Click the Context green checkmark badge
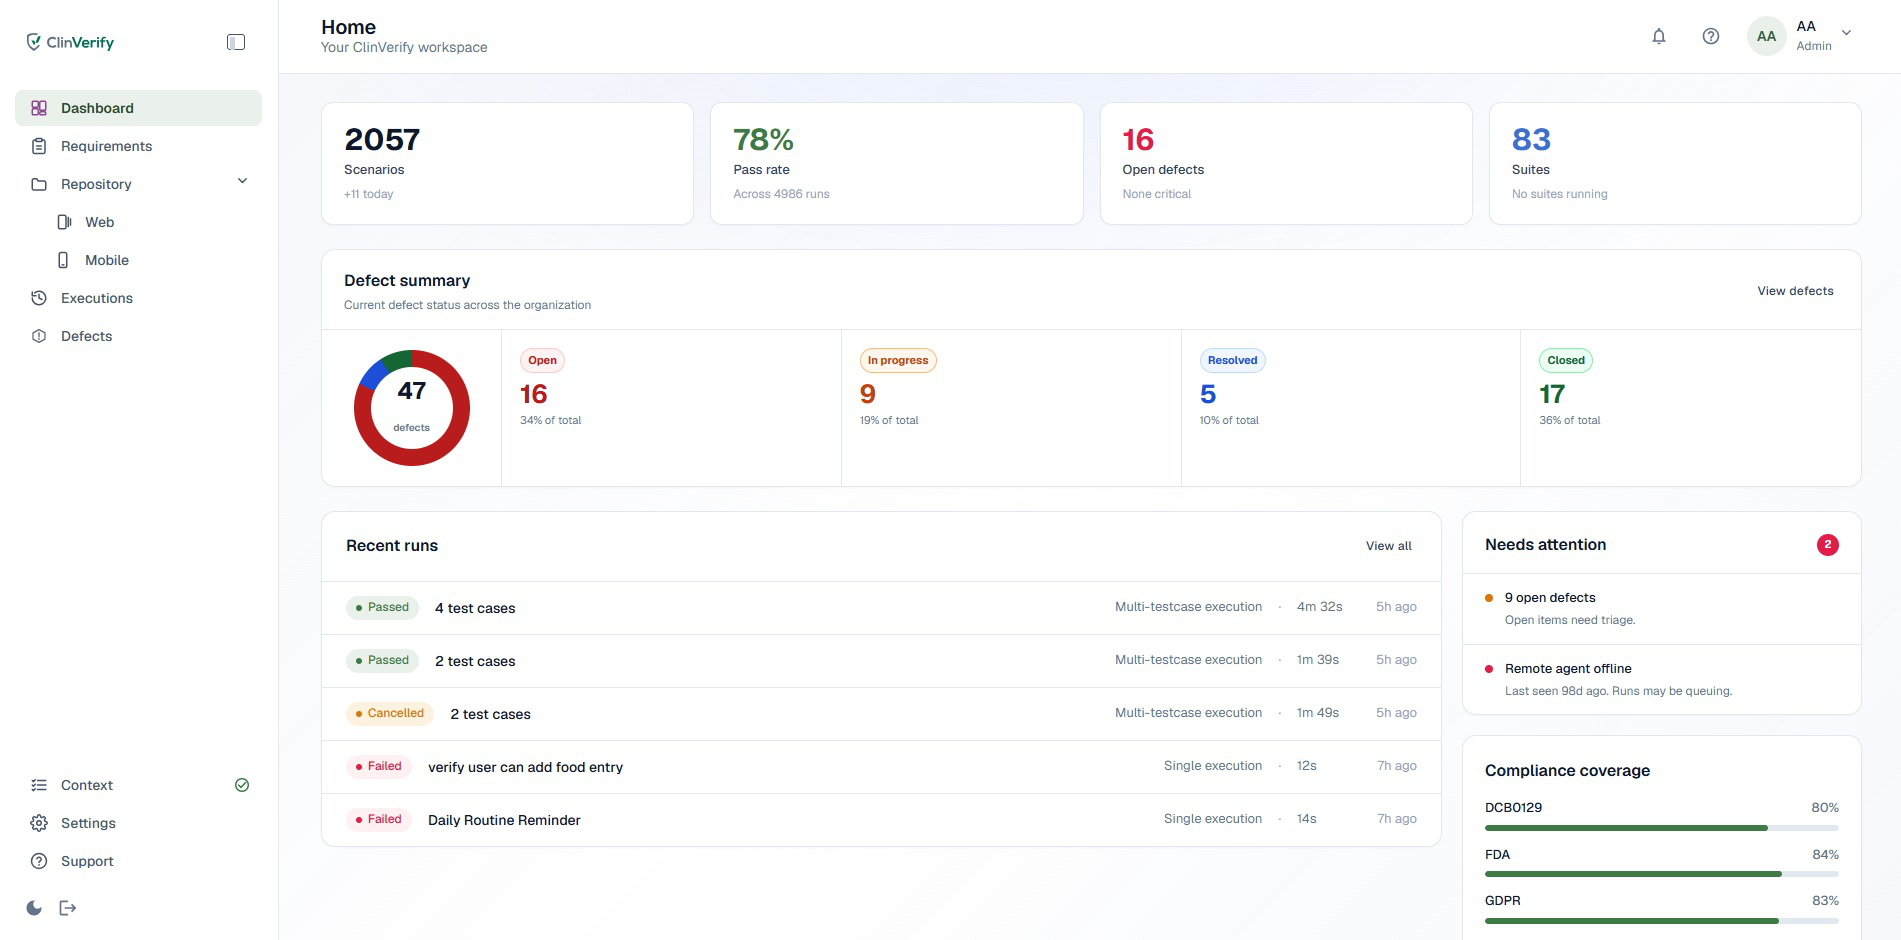The height and width of the screenshot is (940, 1901). click(x=242, y=785)
